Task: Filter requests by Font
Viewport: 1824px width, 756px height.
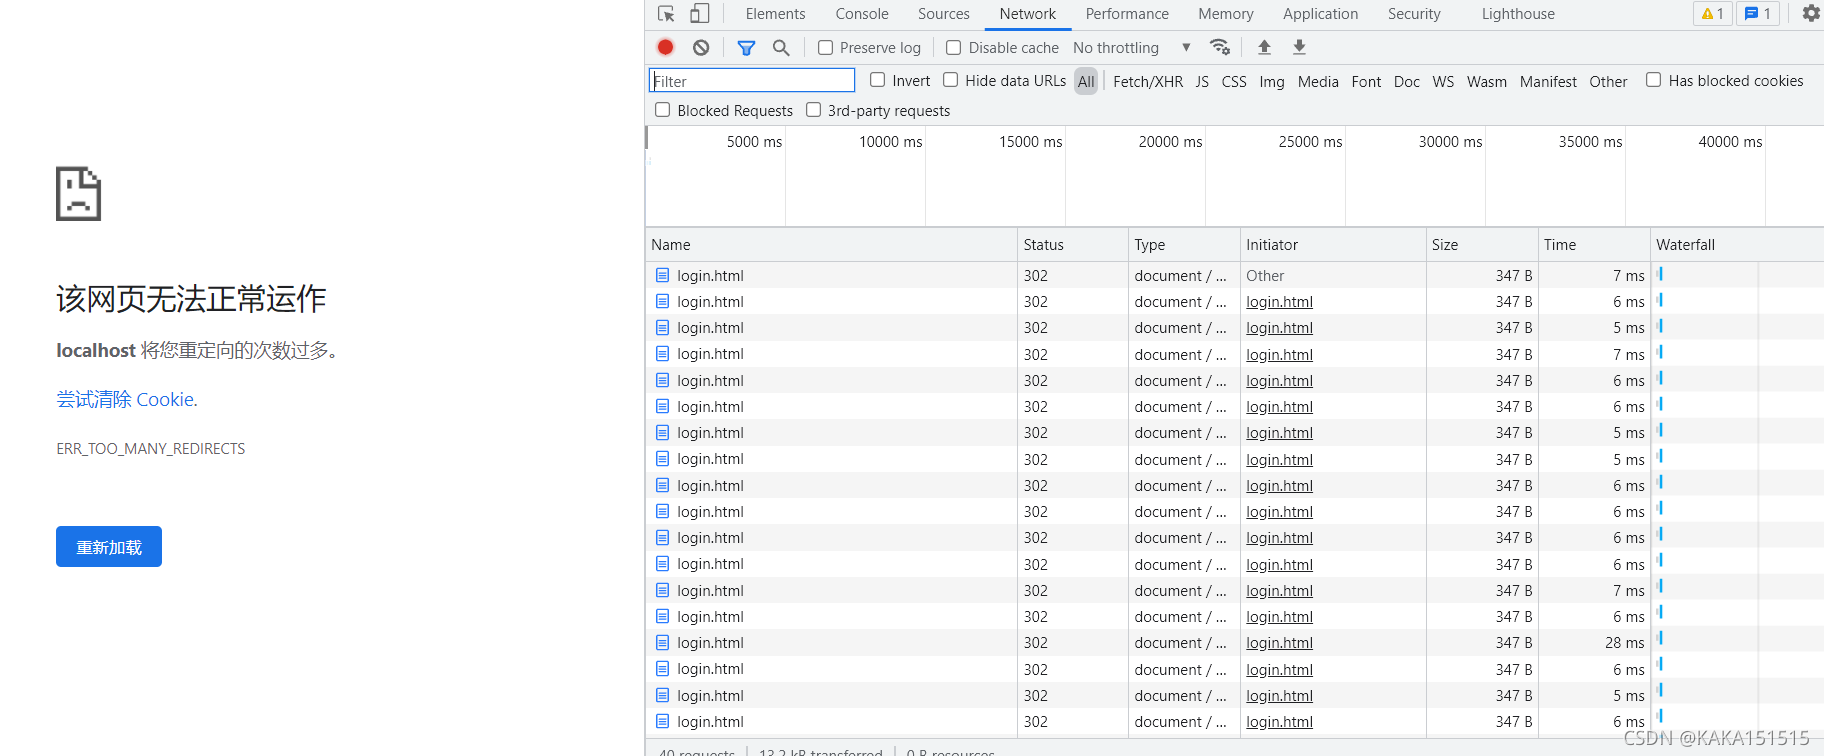Action: (x=1366, y=82)
